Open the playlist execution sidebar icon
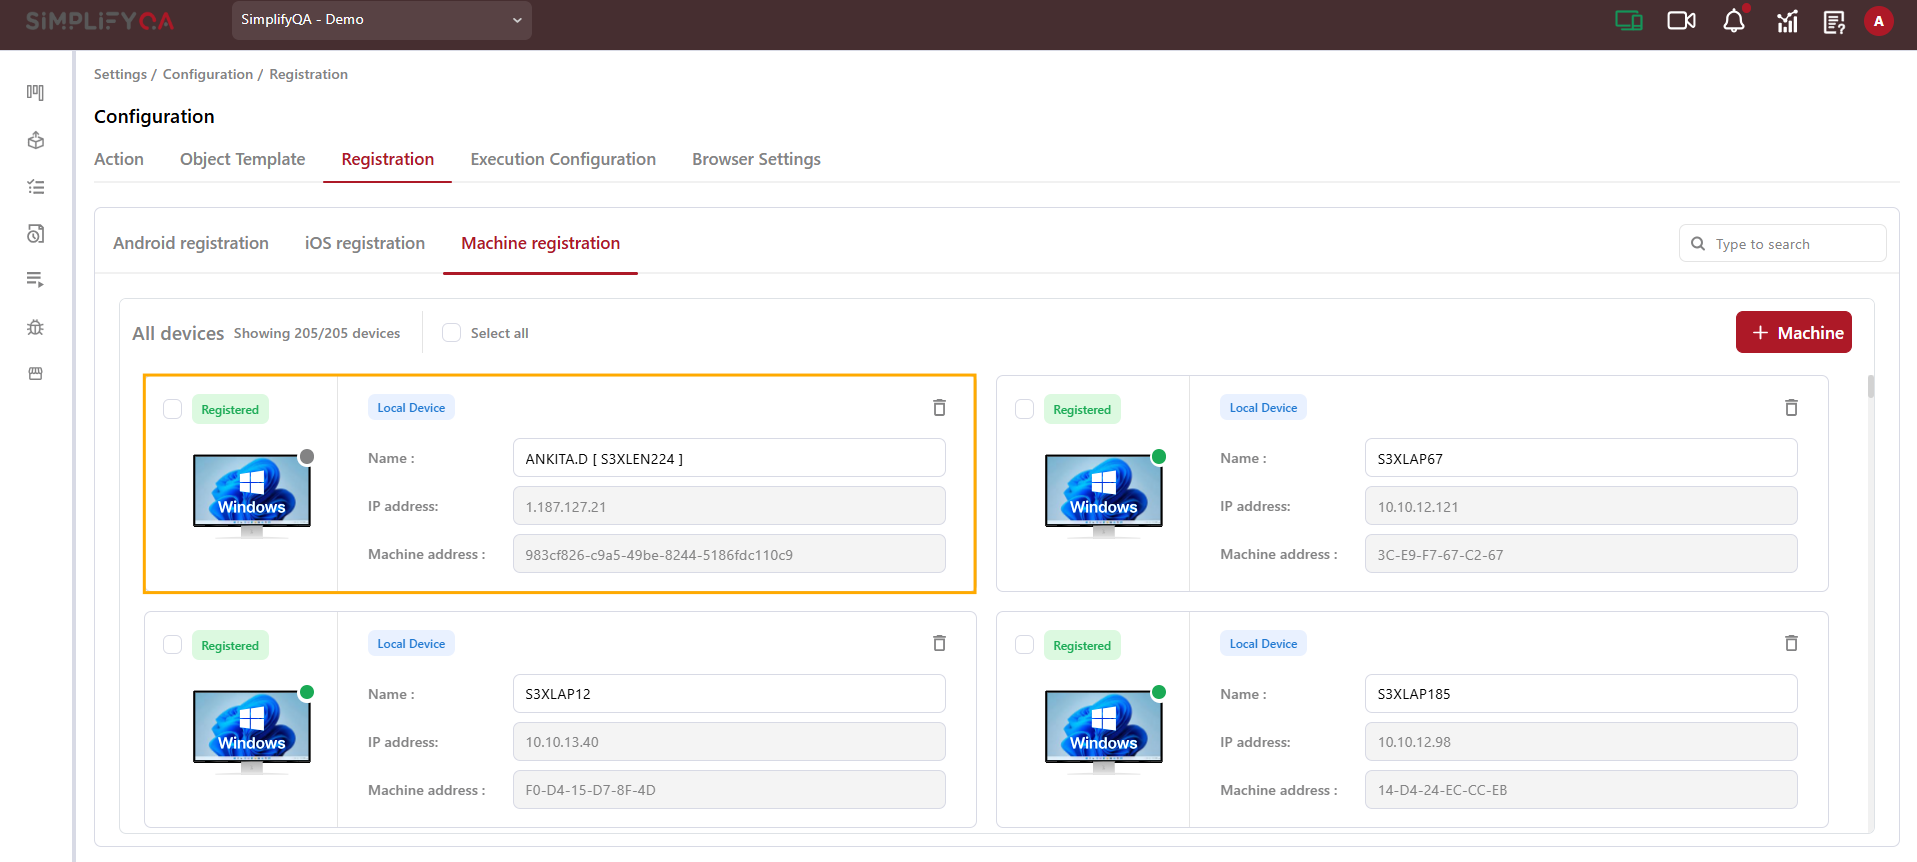This screenshot has width=1917, height=862. (36, 280)
